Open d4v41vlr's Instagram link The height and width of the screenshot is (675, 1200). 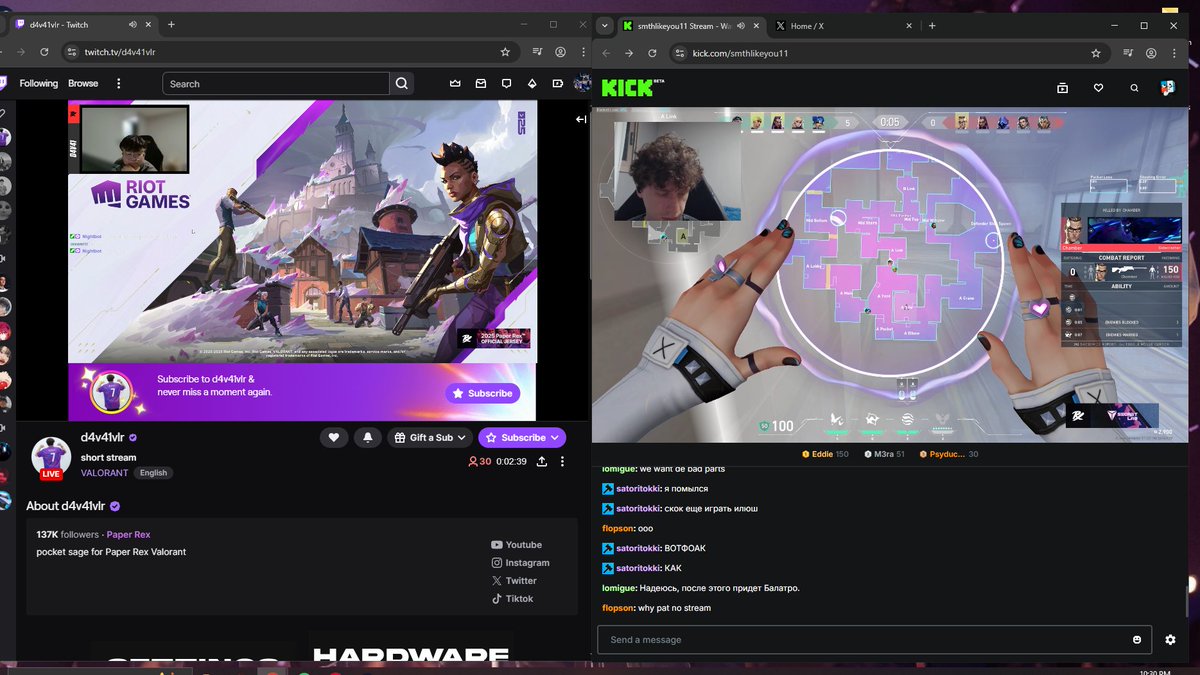(x=520, y=563)
